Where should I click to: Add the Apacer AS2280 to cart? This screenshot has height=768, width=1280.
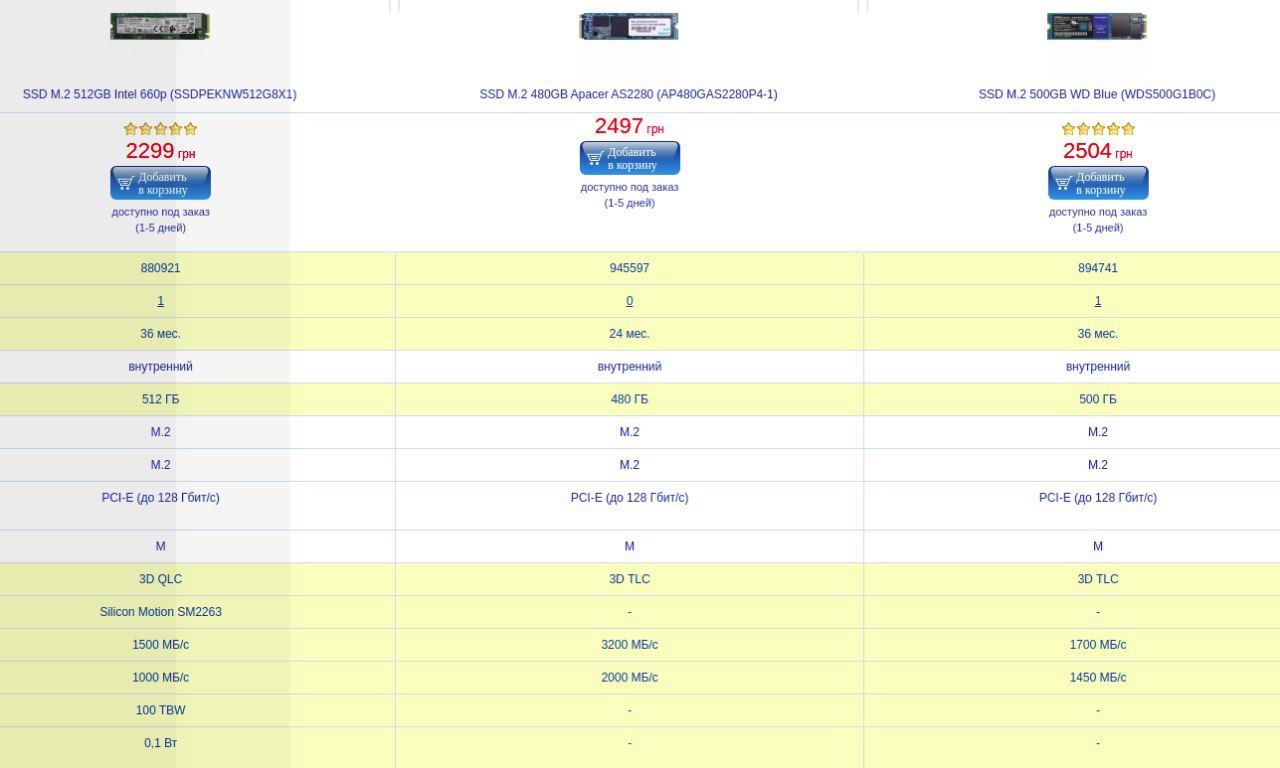pos(629,158)
